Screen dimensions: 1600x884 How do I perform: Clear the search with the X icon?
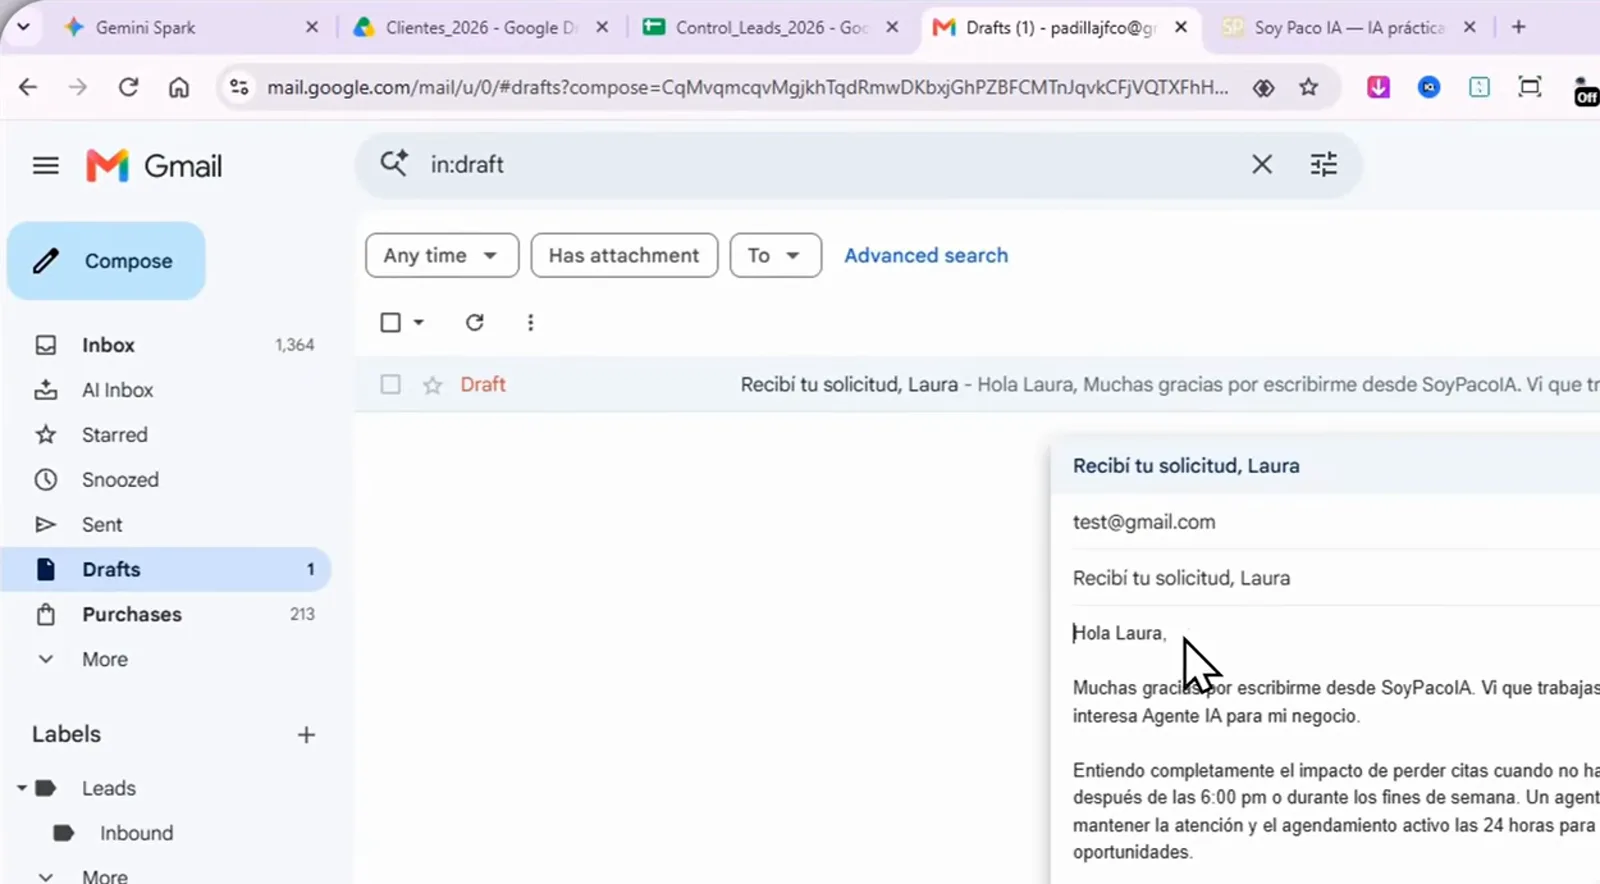[x=1262, y=164]
